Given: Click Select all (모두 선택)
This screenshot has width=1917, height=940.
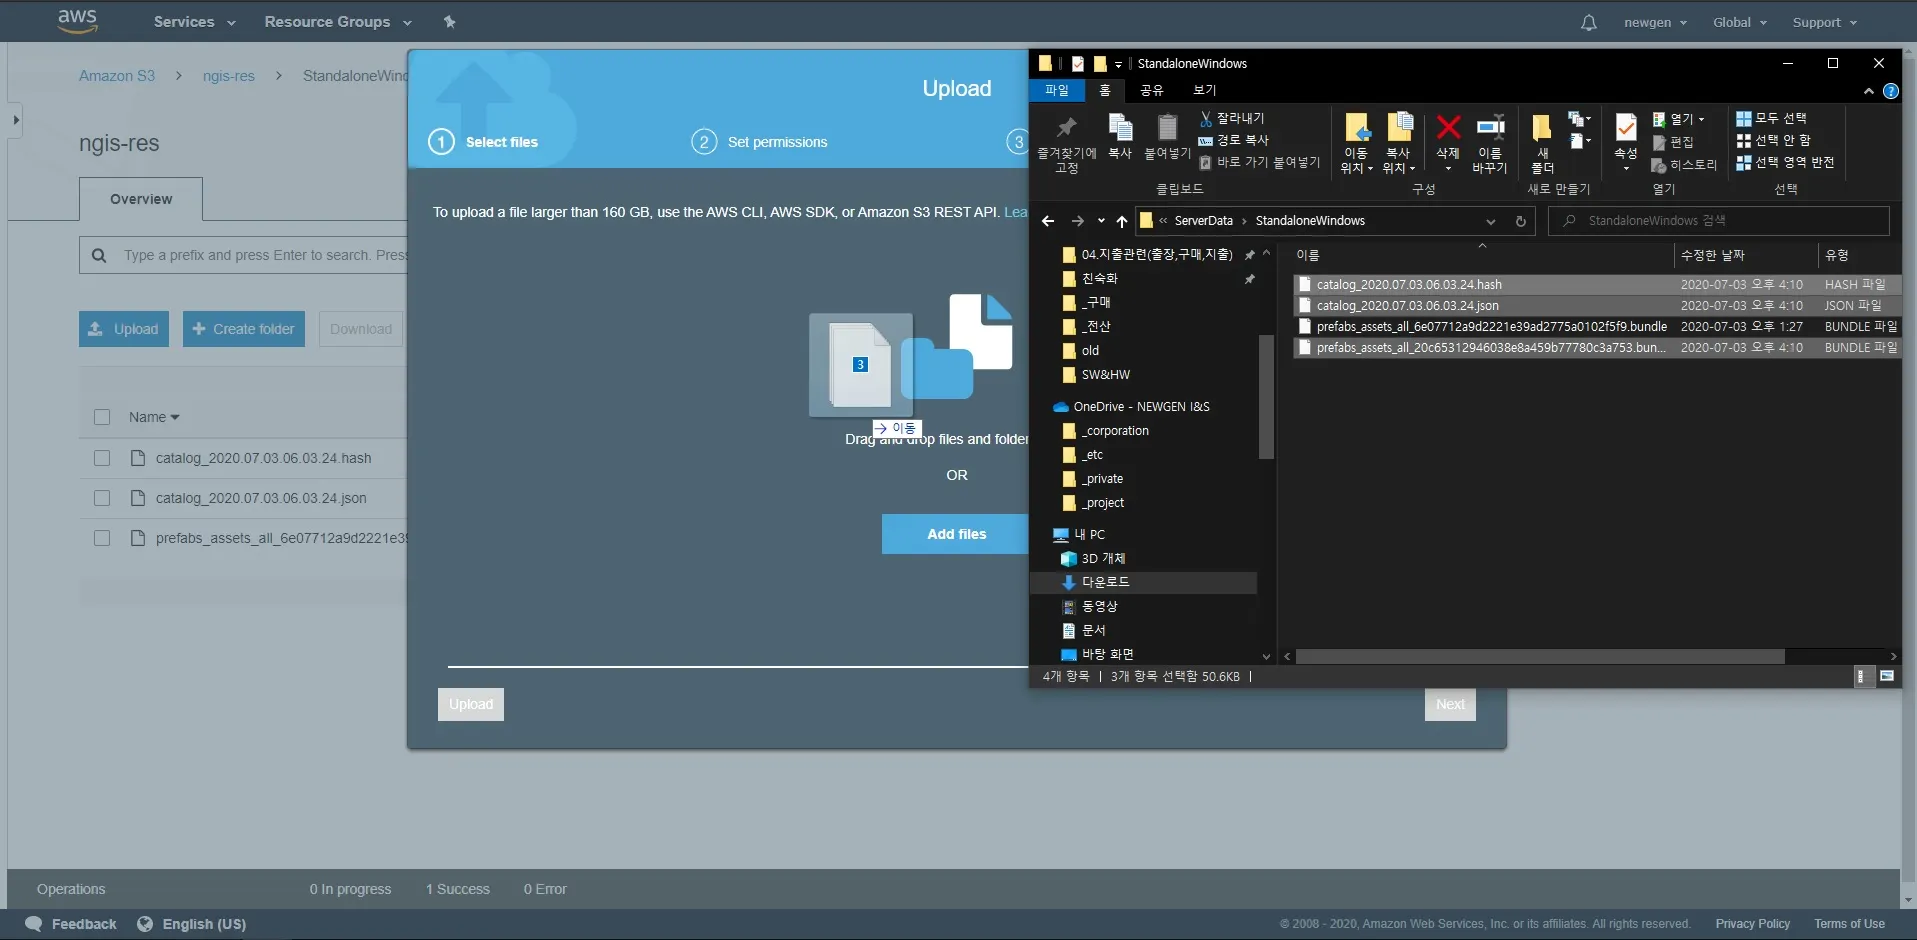Looking at the screenshot, I should point(1771,118).
